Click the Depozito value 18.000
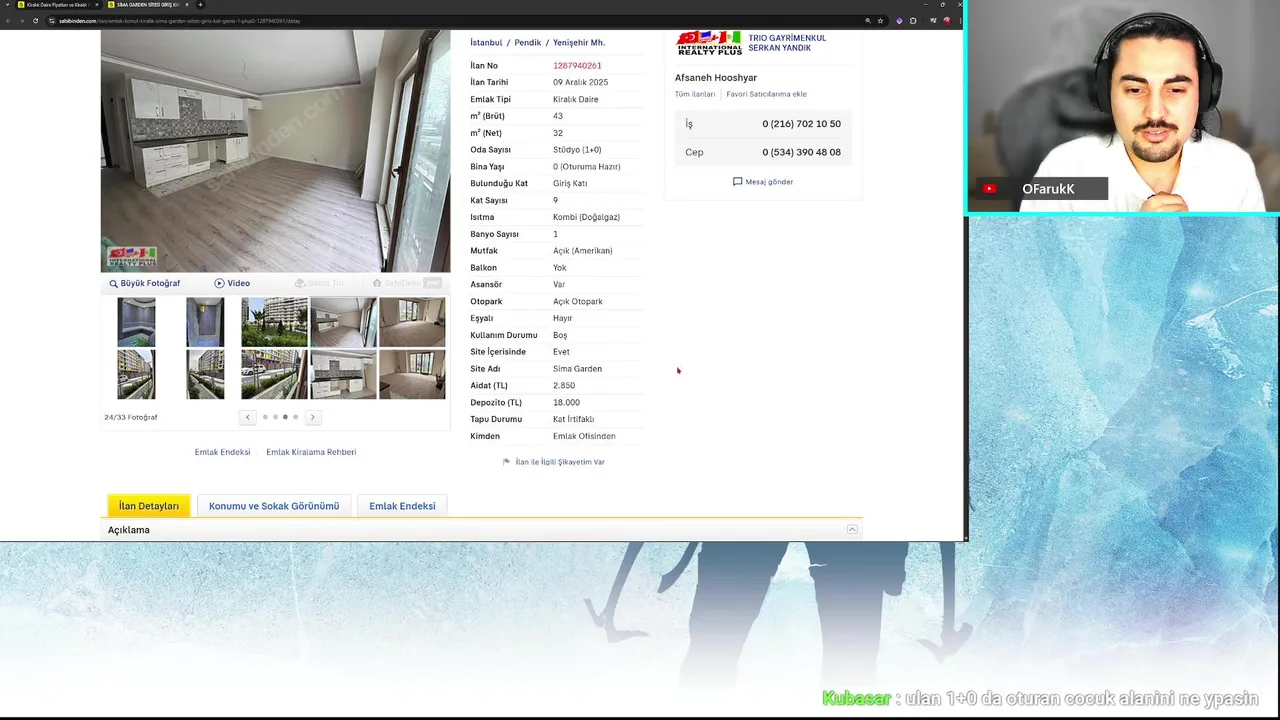The width and height of the screenshot is (1280, 720). (566, 402)
